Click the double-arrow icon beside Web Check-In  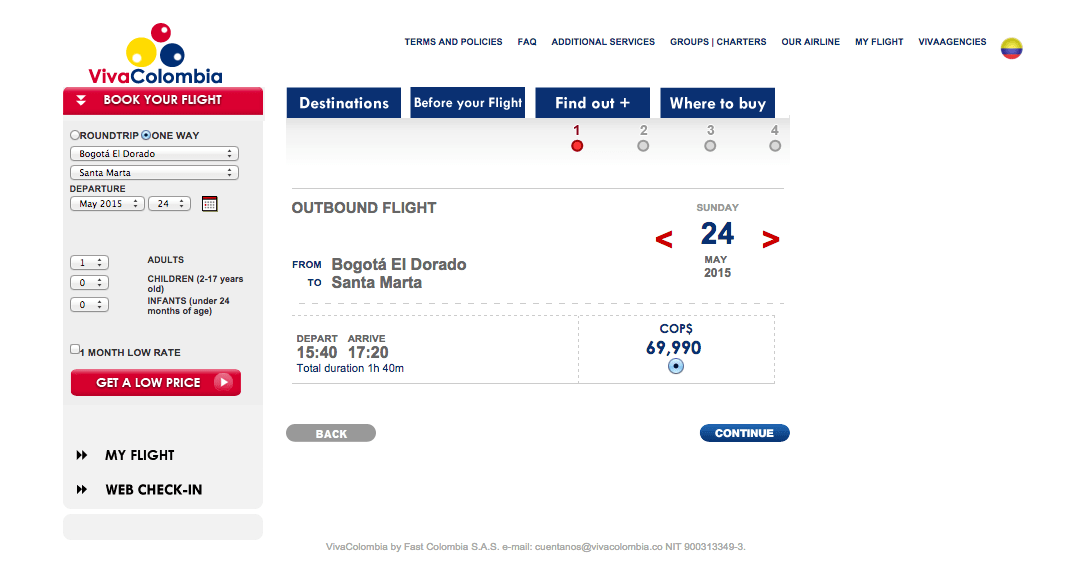(x=82, y=489)
